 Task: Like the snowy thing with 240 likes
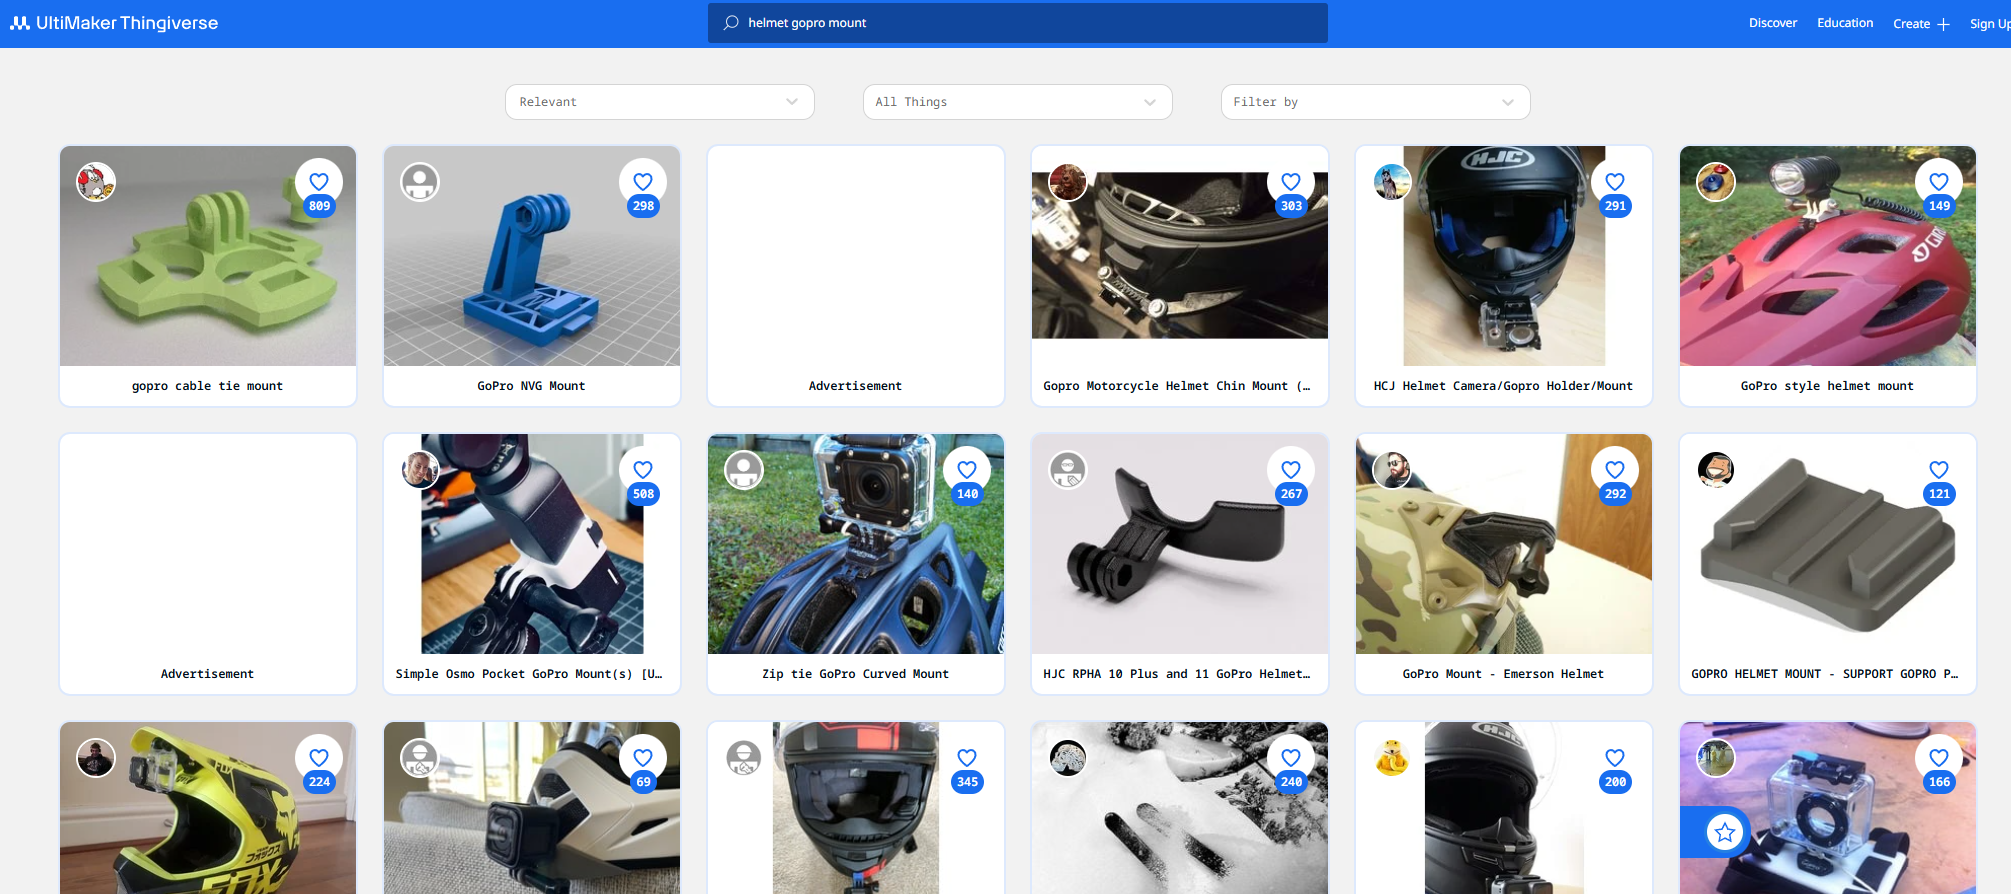click(1291, 758)
